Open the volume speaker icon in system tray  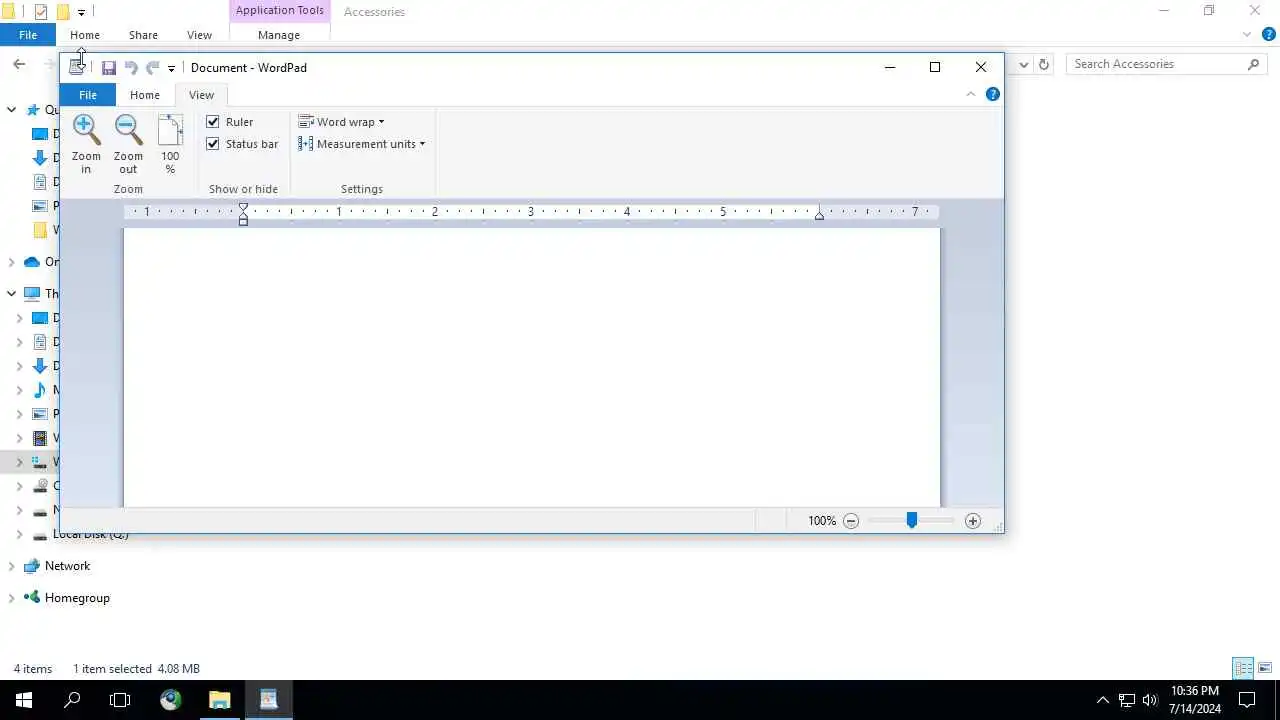click(x=1150, y=700)
